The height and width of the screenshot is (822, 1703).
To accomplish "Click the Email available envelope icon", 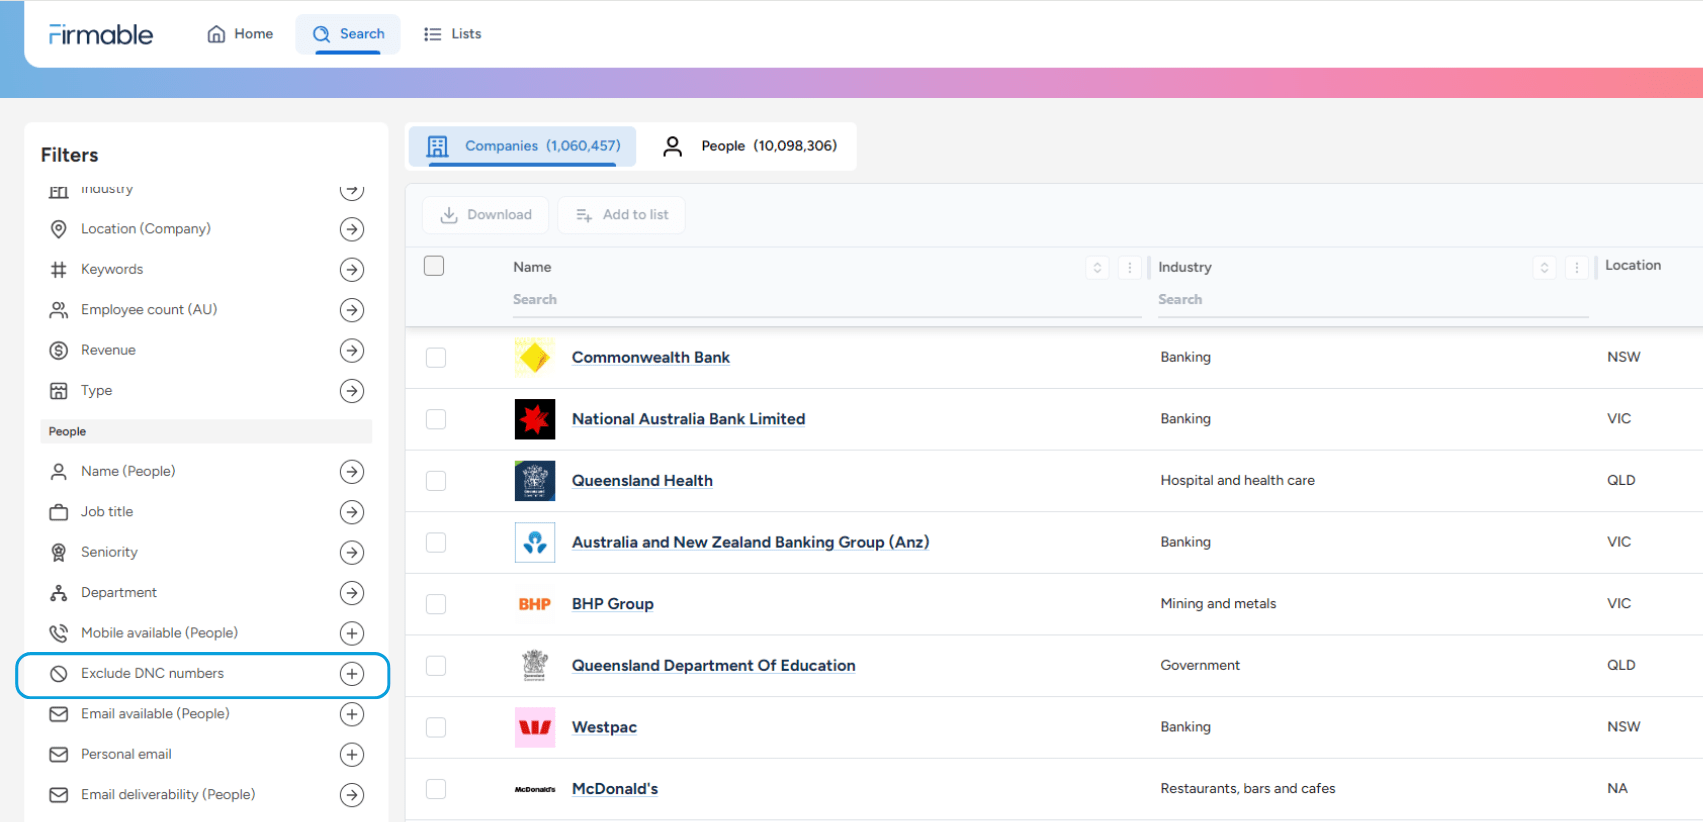I will click(x=59, y=714).
